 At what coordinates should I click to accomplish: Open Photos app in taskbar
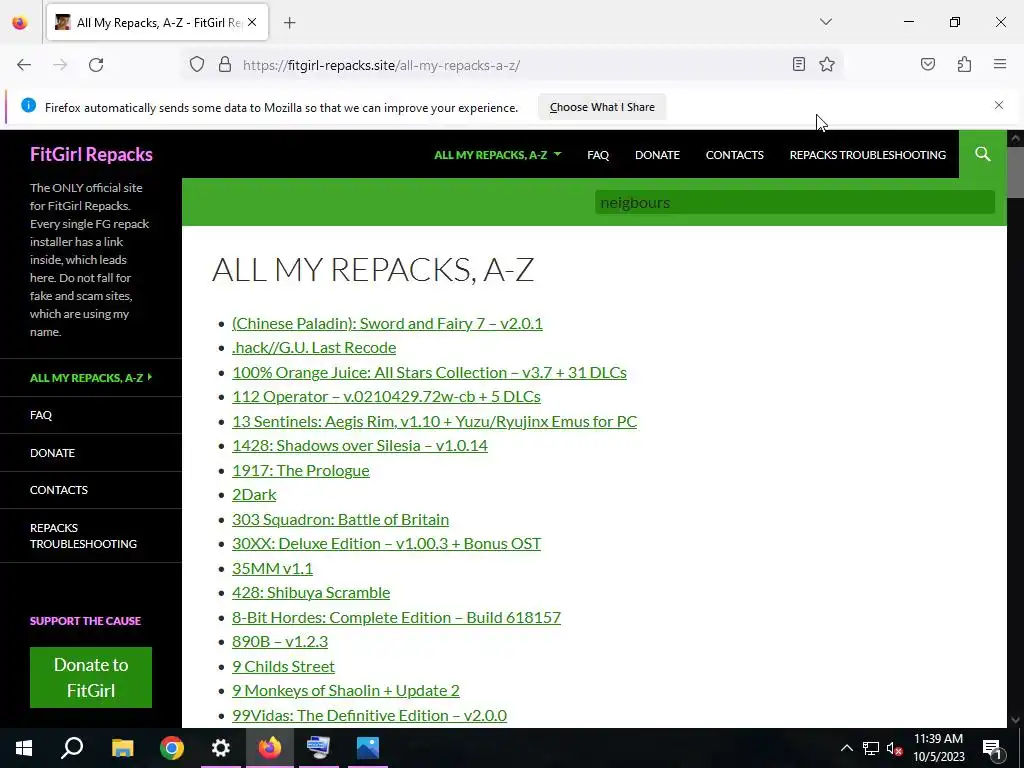click(x=368, y=748)
